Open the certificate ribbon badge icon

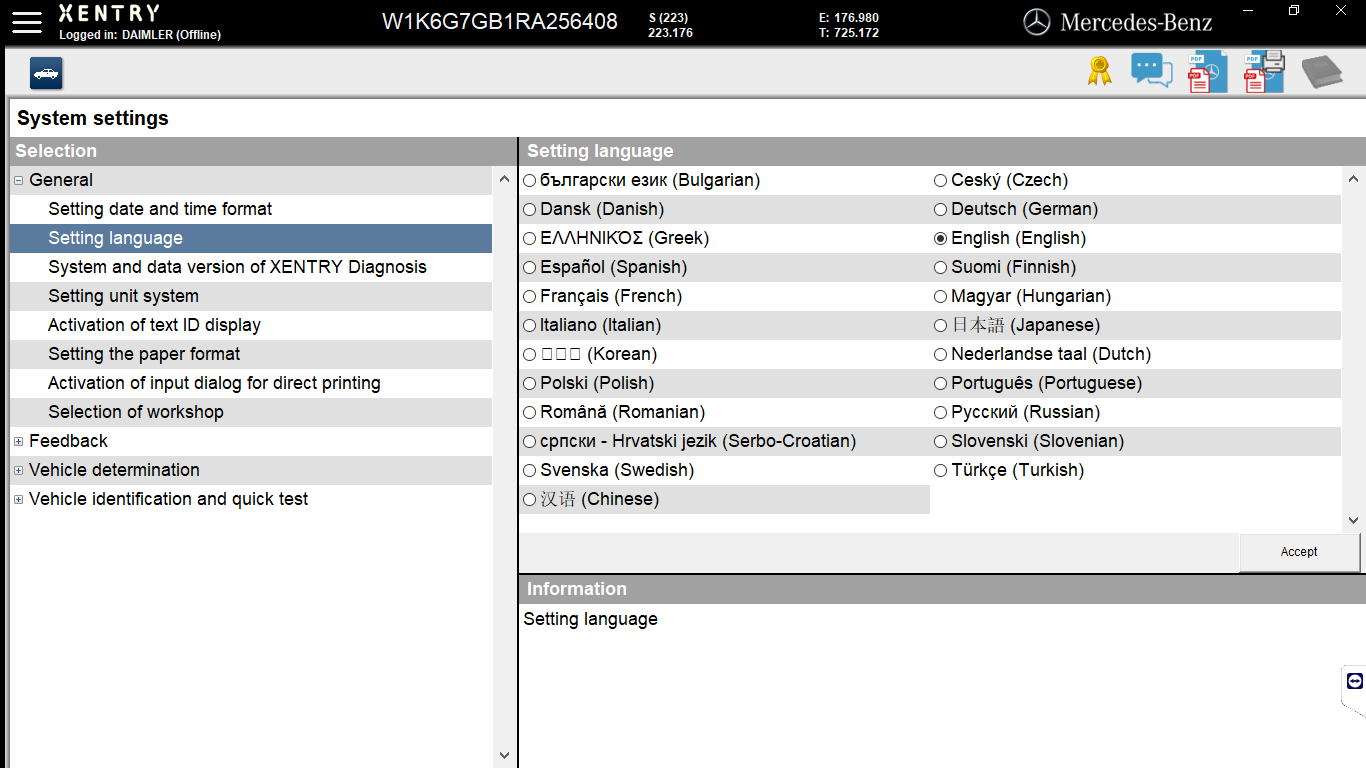click(x=1099, y=72)
